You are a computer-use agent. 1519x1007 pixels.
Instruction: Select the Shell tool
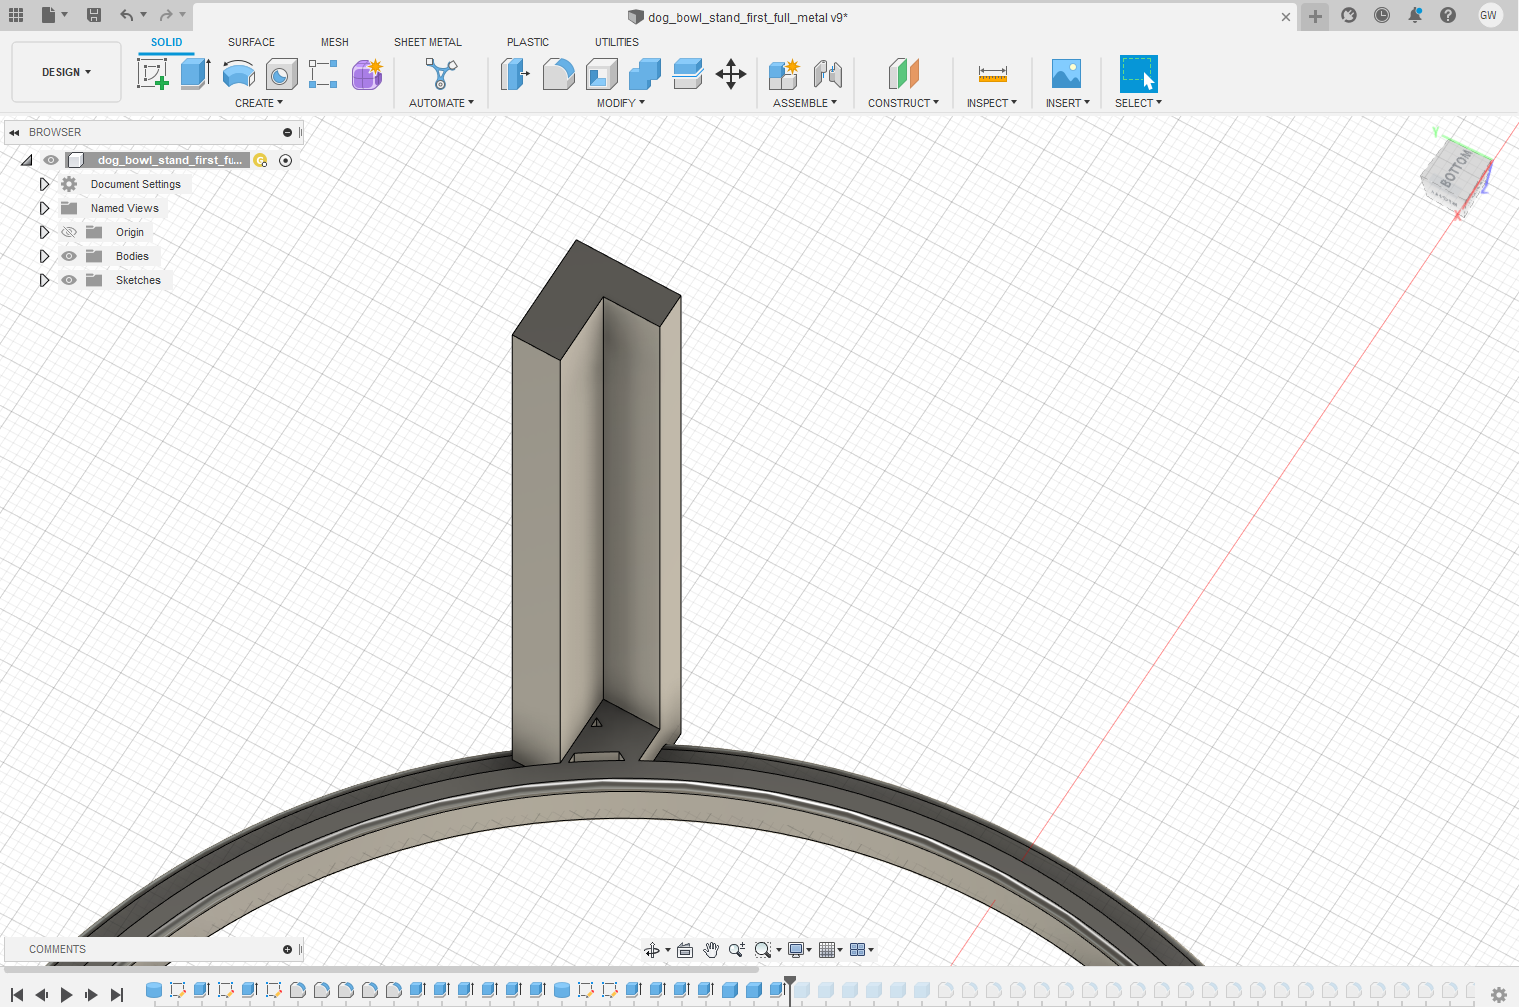pyautogui.click(x=601, y=74)
